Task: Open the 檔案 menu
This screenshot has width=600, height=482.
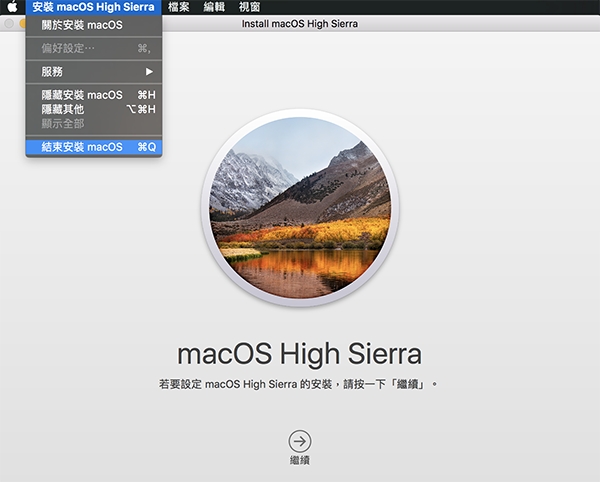Action: [x=179, y=7]
